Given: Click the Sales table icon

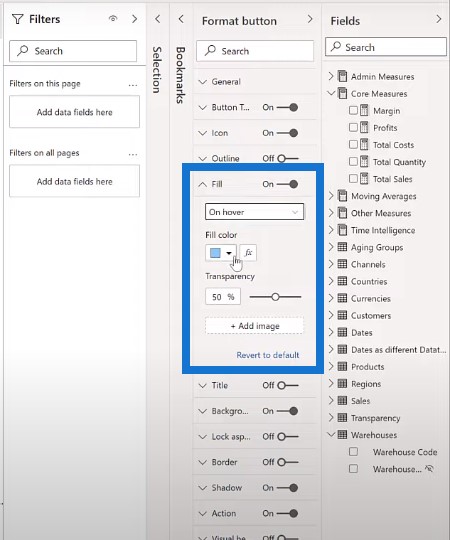Looking at the screenshot, I should [342, 400].
